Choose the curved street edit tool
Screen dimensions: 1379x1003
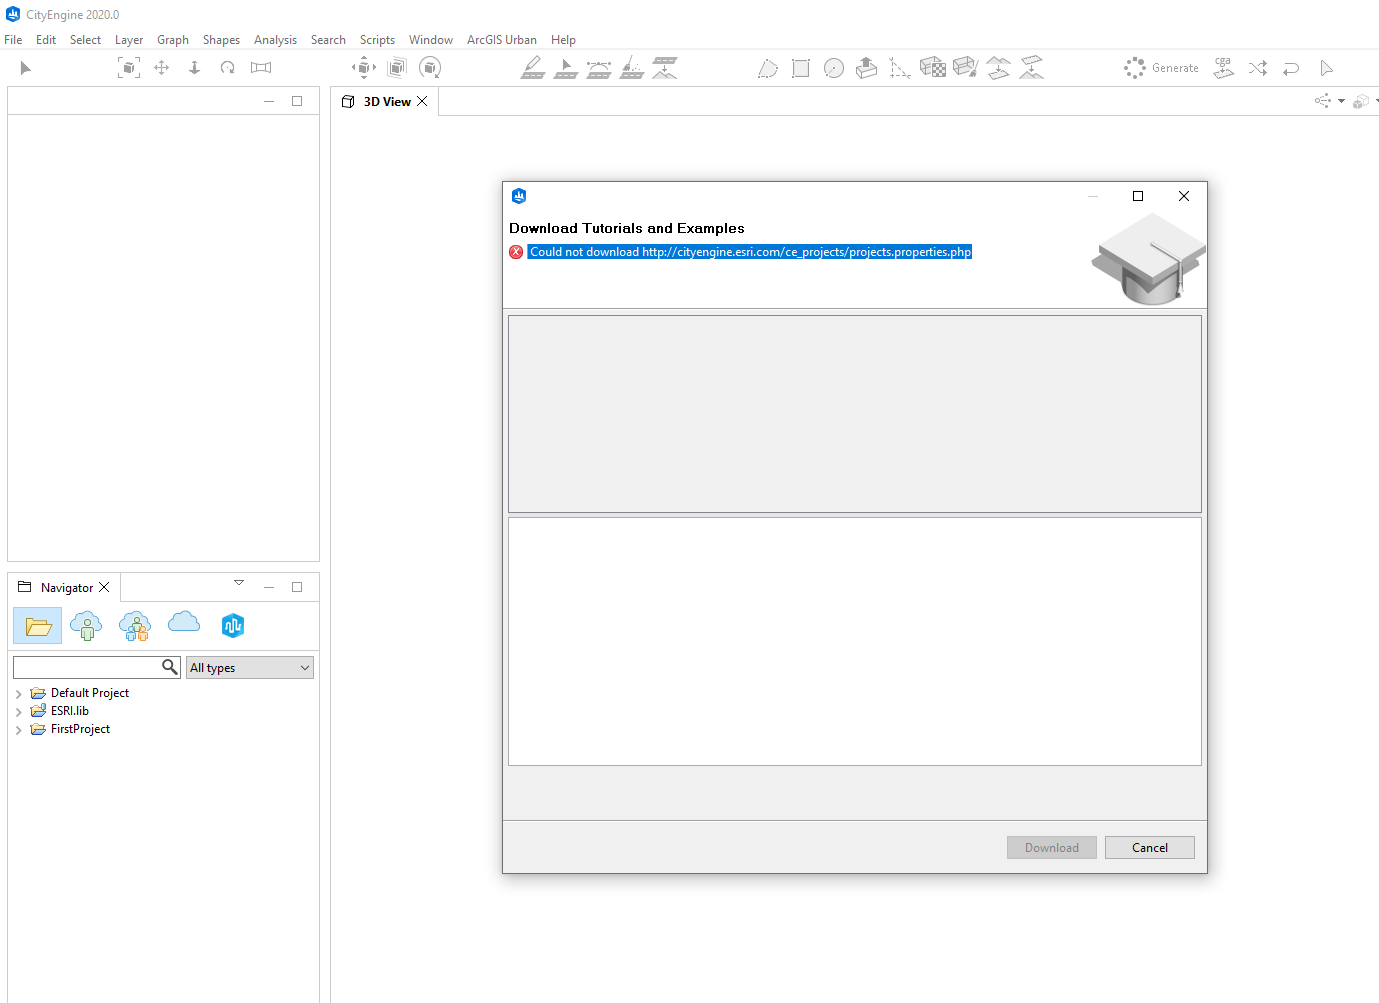[599, 68]
